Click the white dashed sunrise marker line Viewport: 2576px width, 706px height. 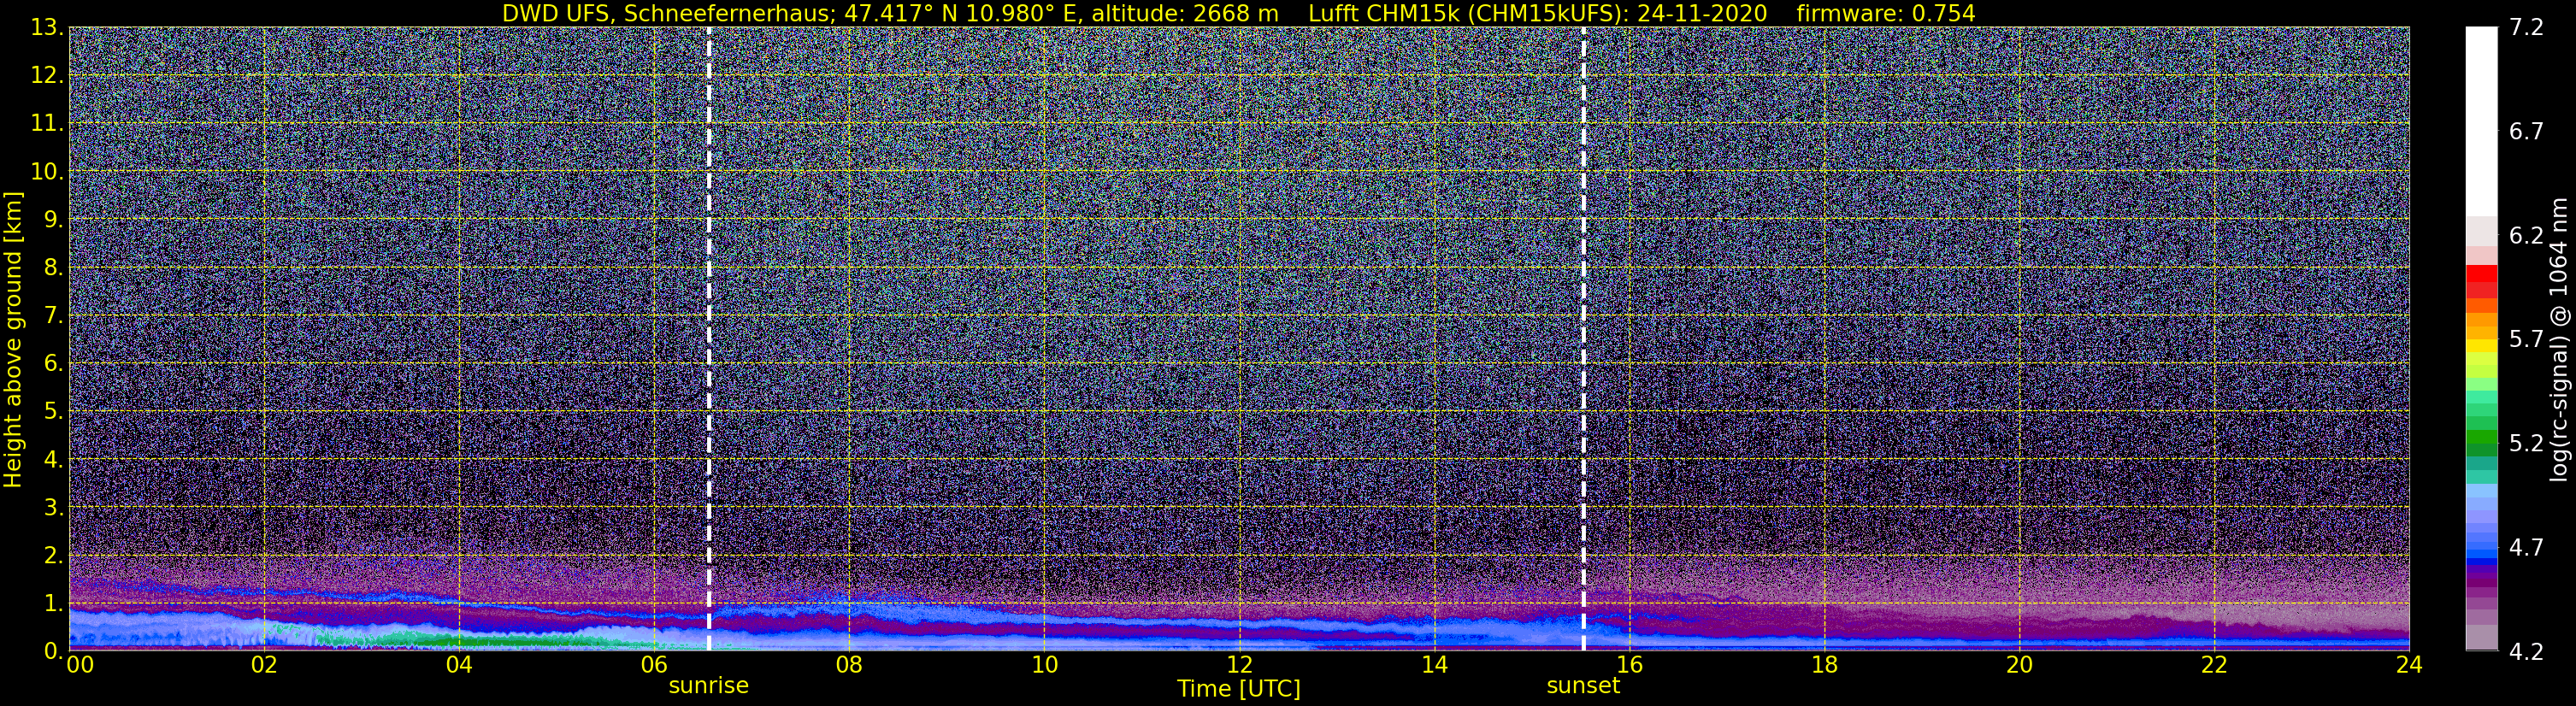pos(709,339)
